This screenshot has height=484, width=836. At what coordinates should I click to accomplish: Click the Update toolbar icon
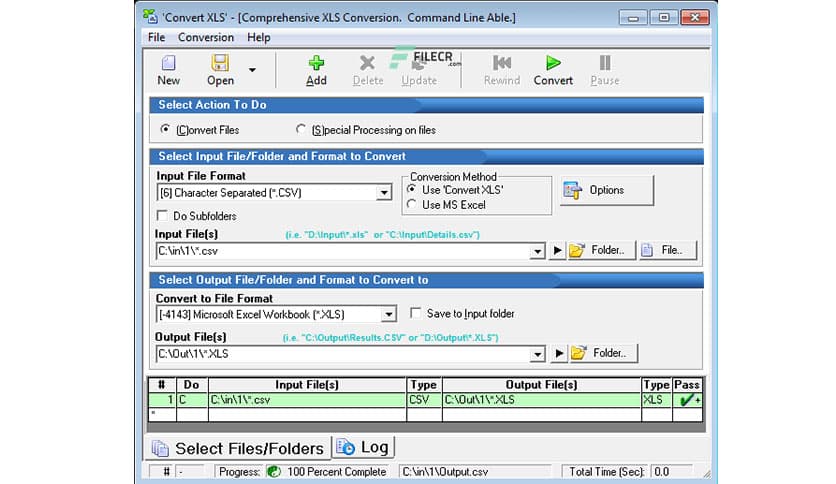tap(419, 65)
